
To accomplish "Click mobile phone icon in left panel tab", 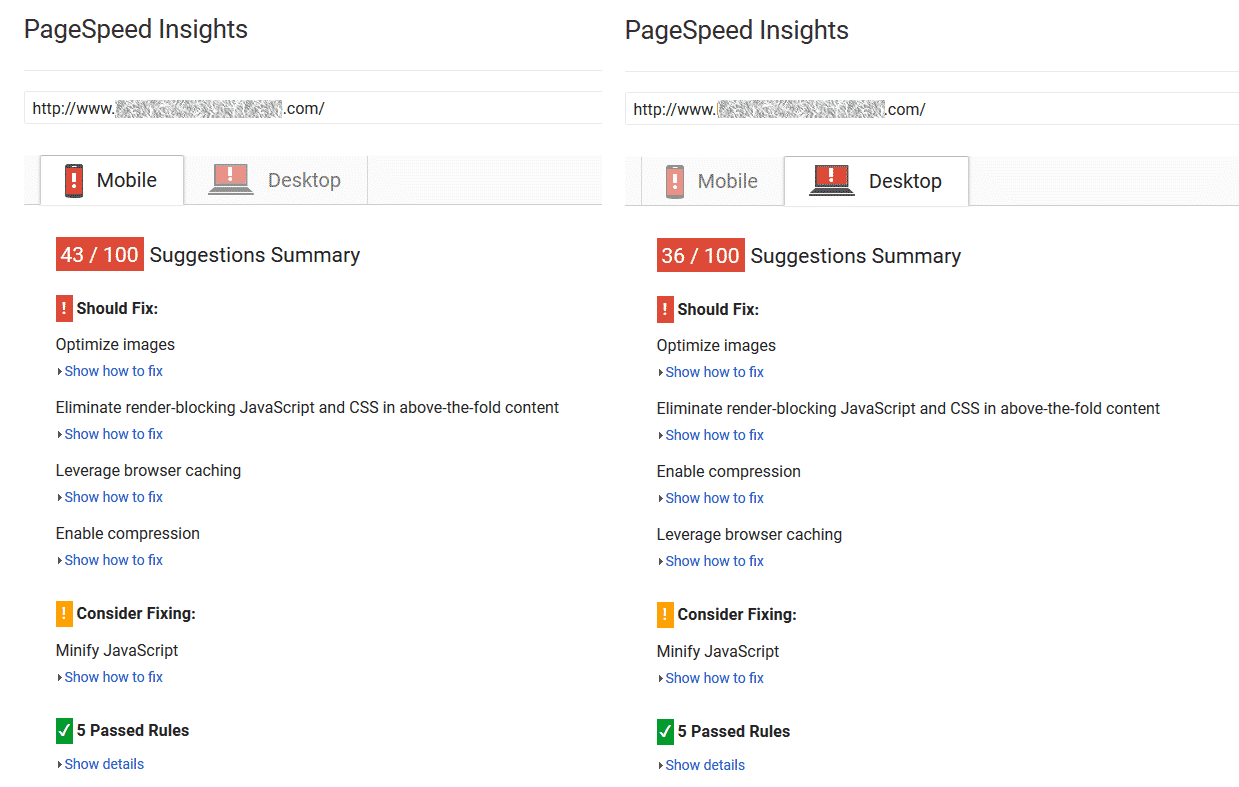I will [74, 181].
